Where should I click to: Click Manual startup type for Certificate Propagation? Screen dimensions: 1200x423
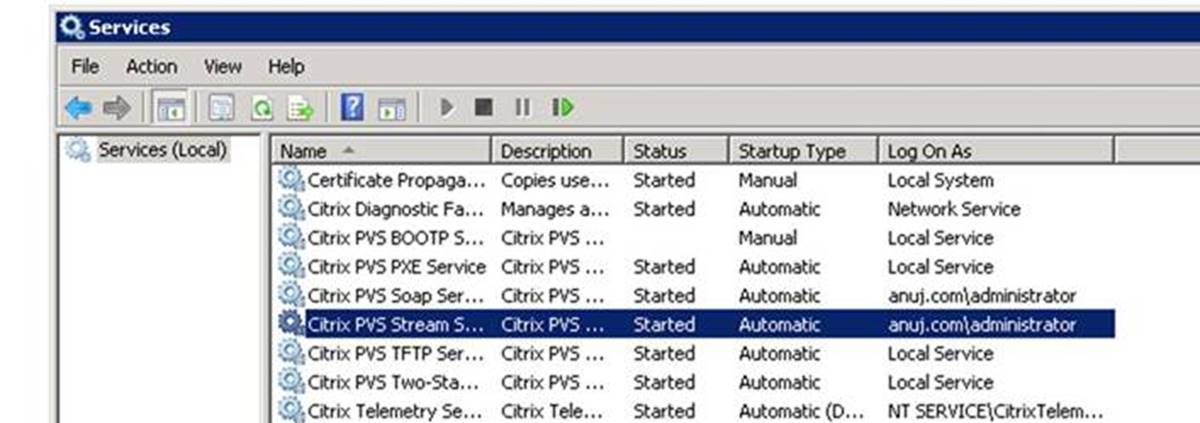[768, 181]
